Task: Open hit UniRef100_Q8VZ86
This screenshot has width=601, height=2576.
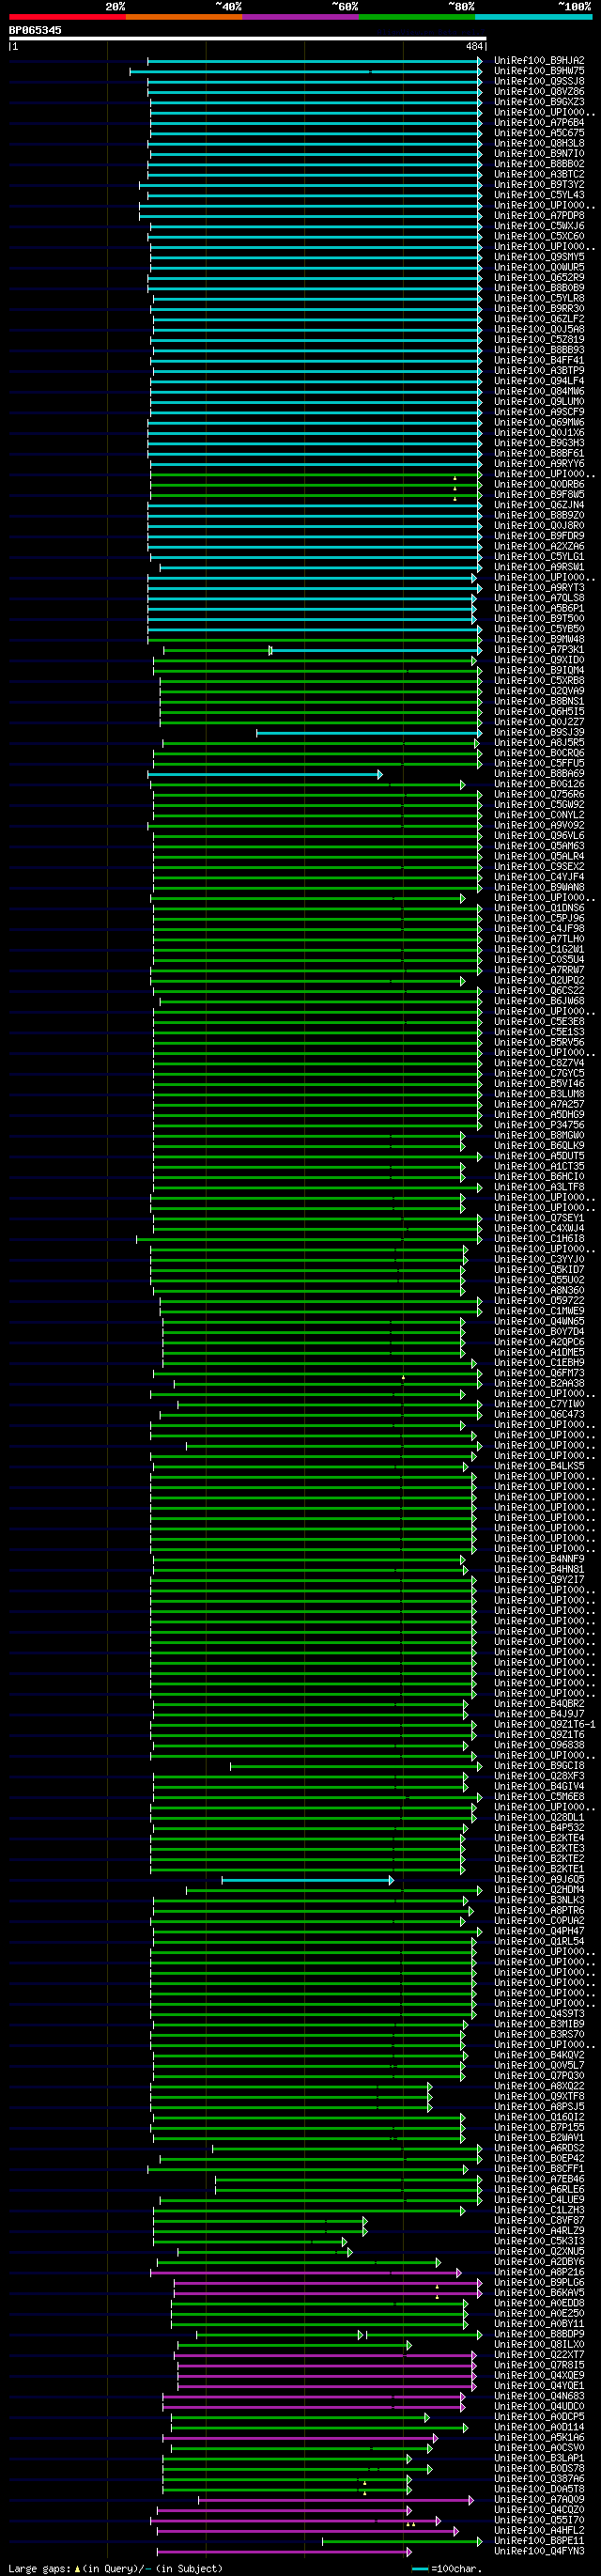Action: click(x=539, y=92)
